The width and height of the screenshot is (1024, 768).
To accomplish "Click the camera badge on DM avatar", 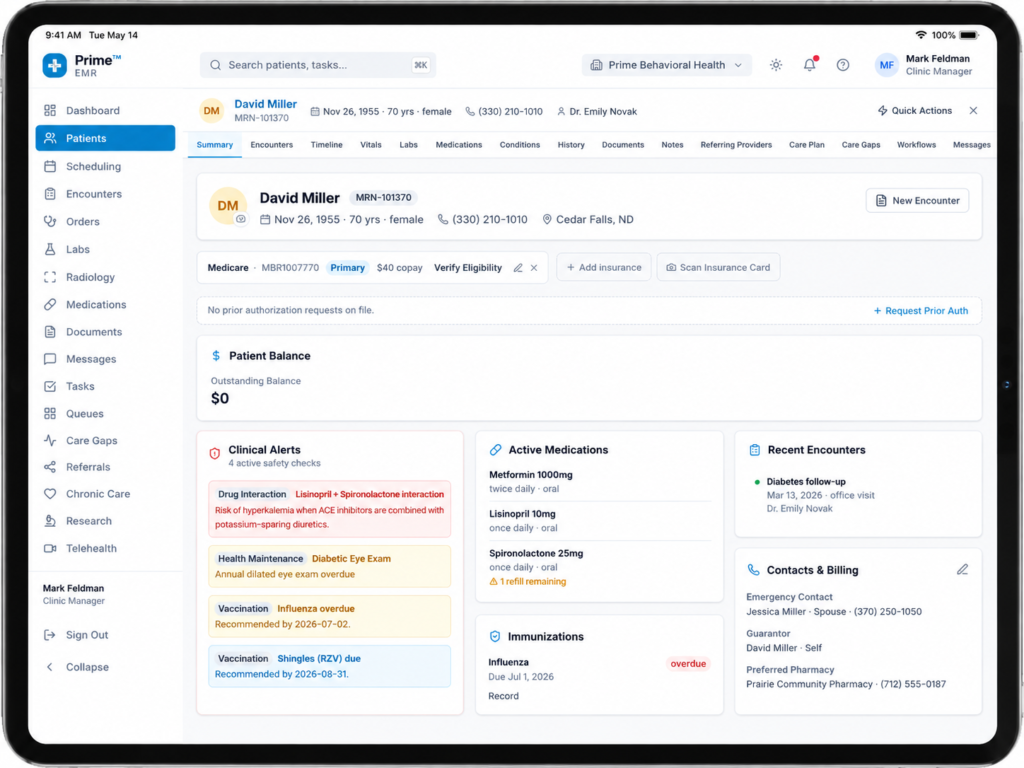I will click(x=241, y=219).
